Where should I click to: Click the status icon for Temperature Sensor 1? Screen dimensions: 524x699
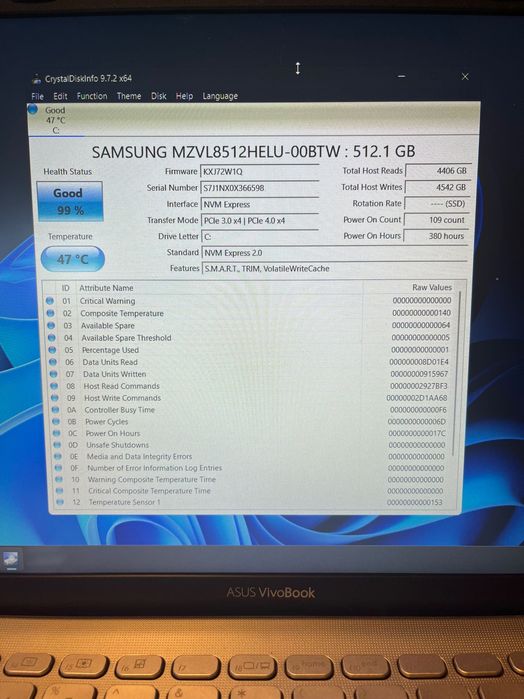point(60,502)
